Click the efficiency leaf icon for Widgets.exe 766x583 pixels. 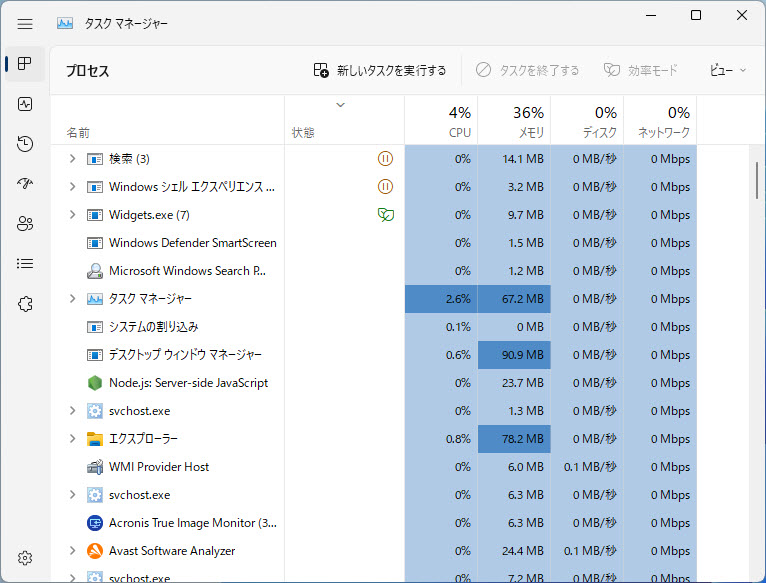click(x=385, y=214)
